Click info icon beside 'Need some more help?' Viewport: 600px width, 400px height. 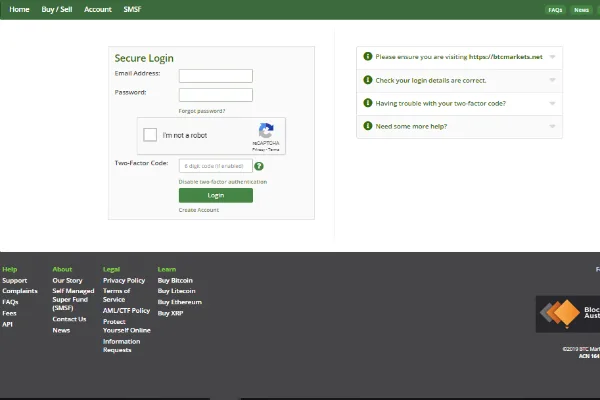(367, 126)
